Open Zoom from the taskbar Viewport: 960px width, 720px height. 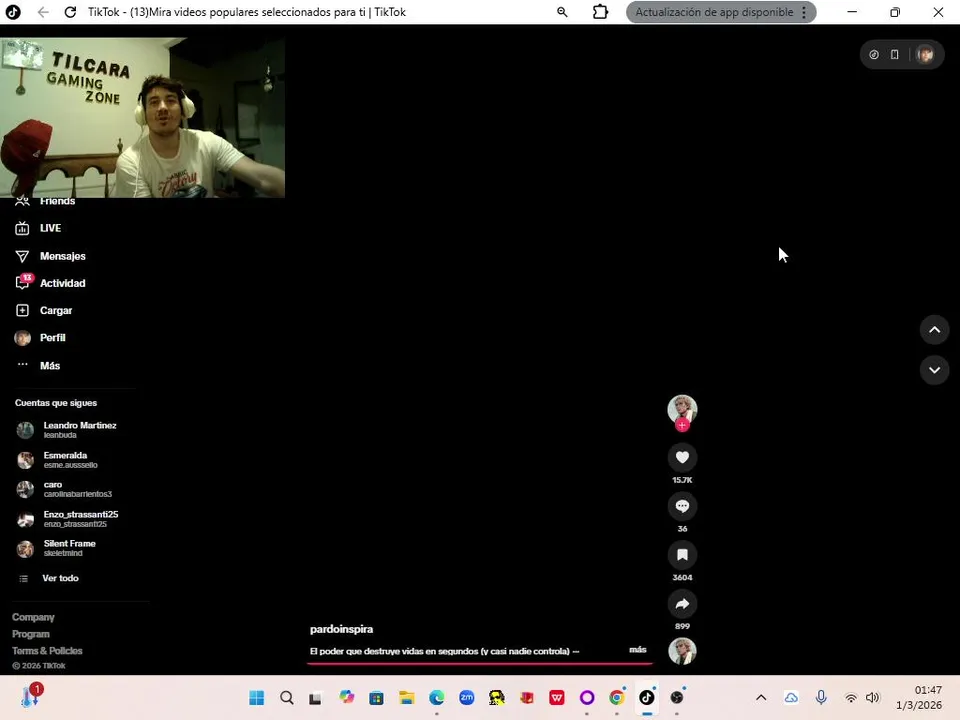point(467,697)
